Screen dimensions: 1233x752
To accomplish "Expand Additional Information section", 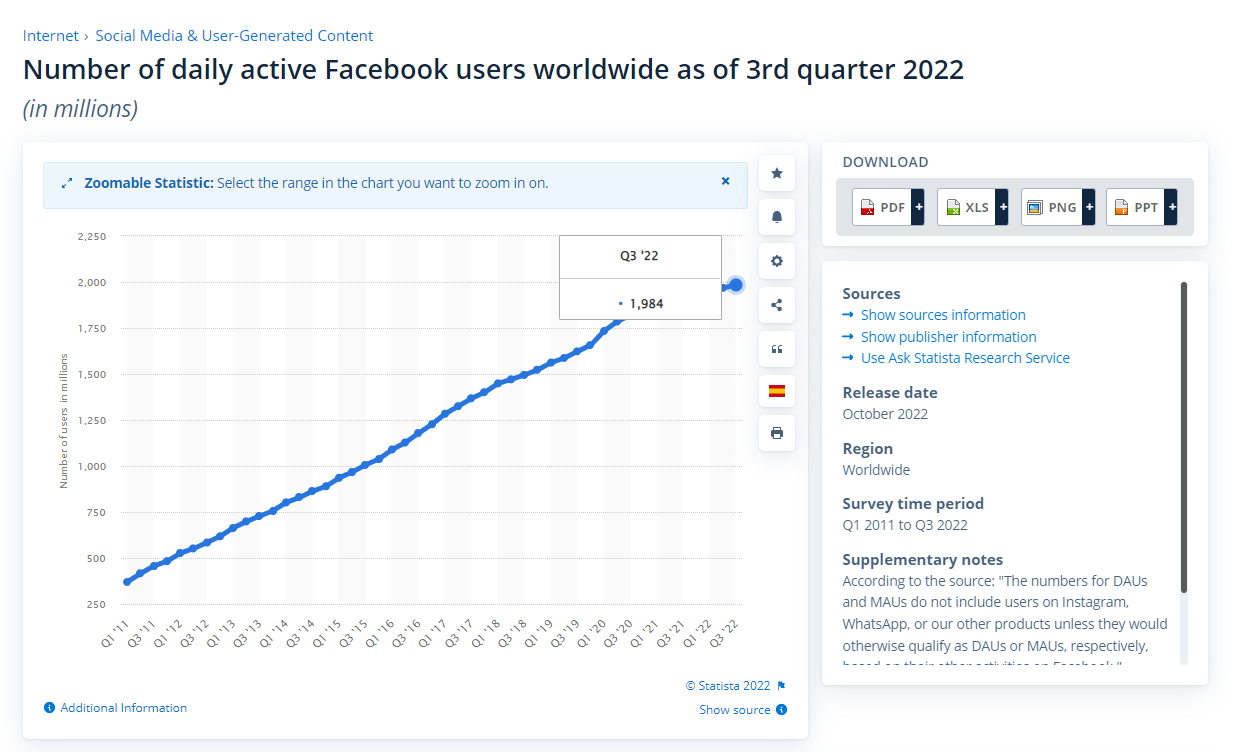I will tap(123, 708).
